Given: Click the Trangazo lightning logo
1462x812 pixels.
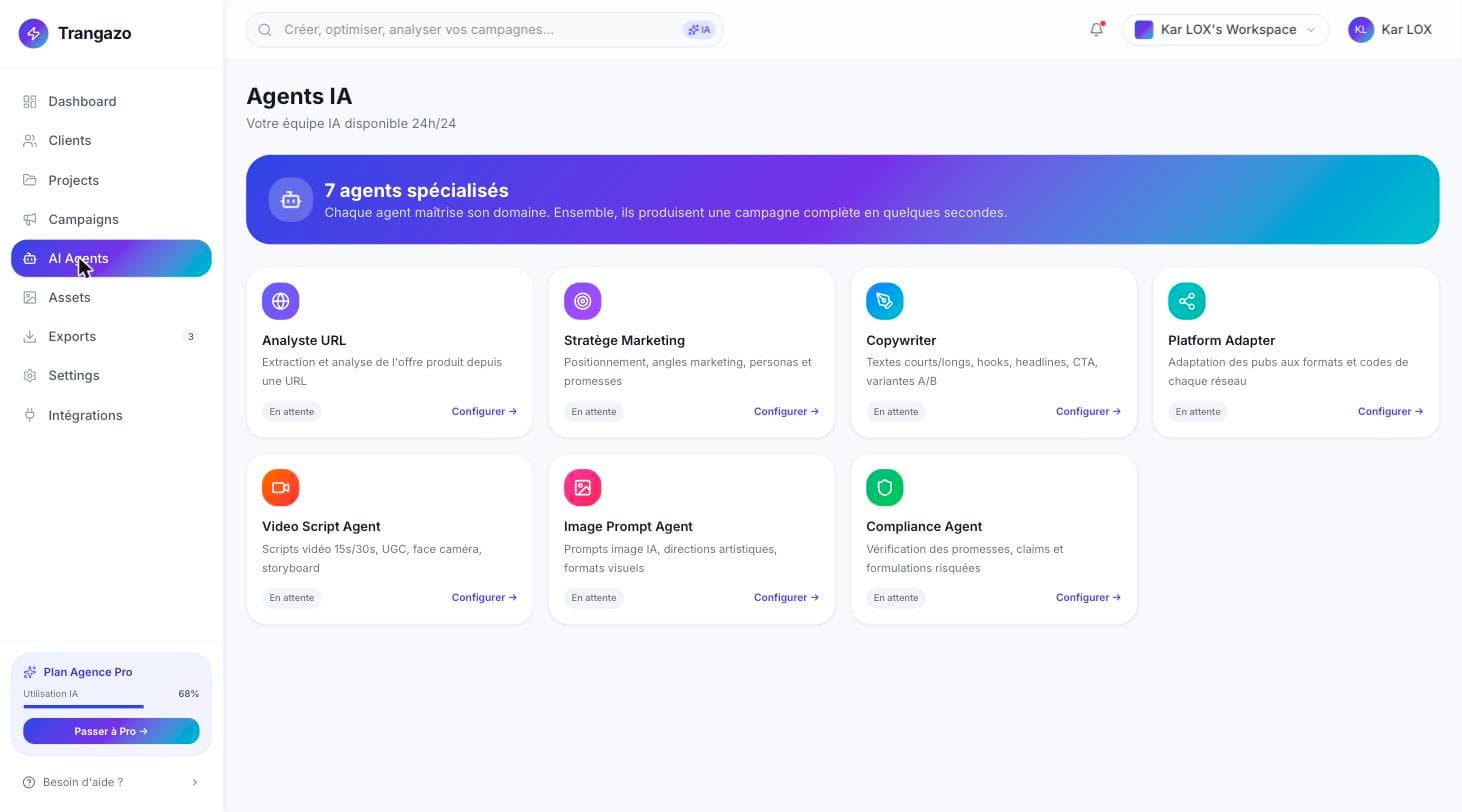Looking at the screenshot, I should click(x=33, y=33).
